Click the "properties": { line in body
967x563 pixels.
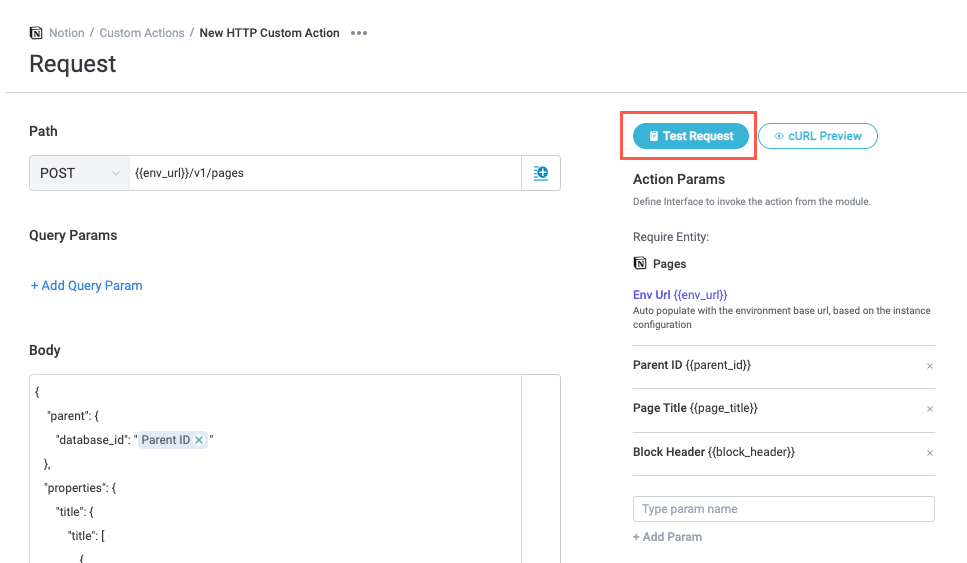pyautogui.click(x=80, y=488)
